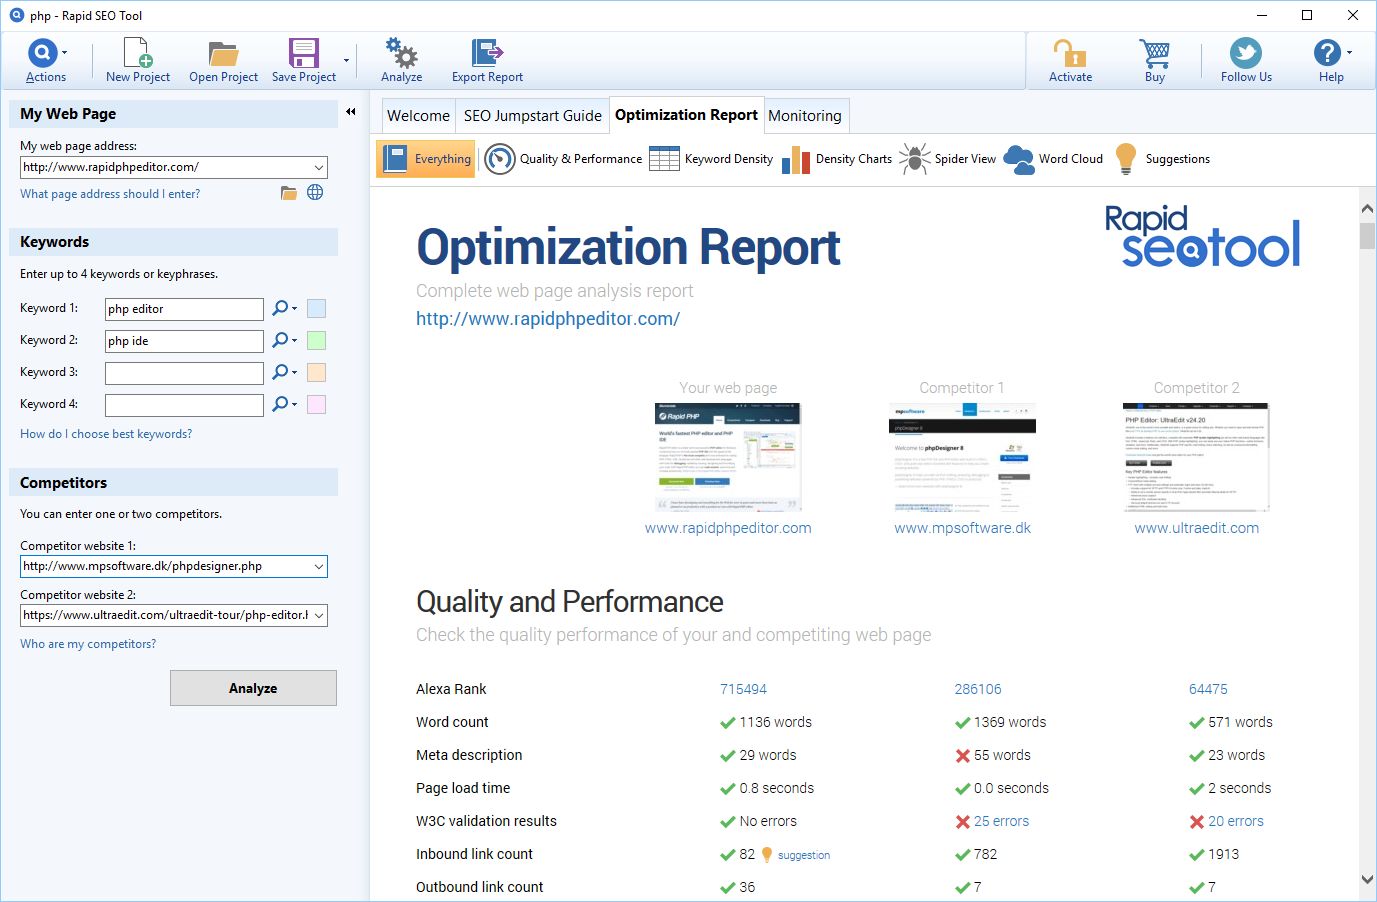Click Keyword 1 search magnifier icon
This screenshot has height=902, width=1377.
[281, 308]
